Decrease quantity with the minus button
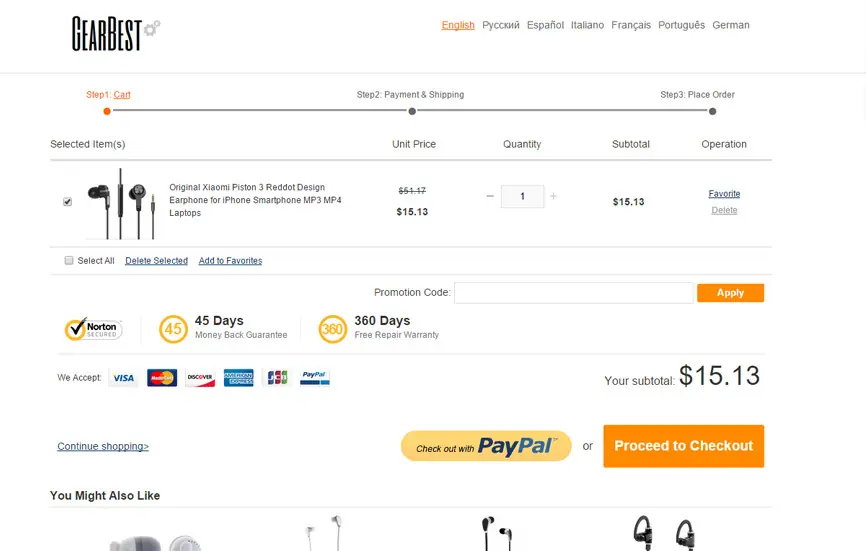 tap(490, 197)
